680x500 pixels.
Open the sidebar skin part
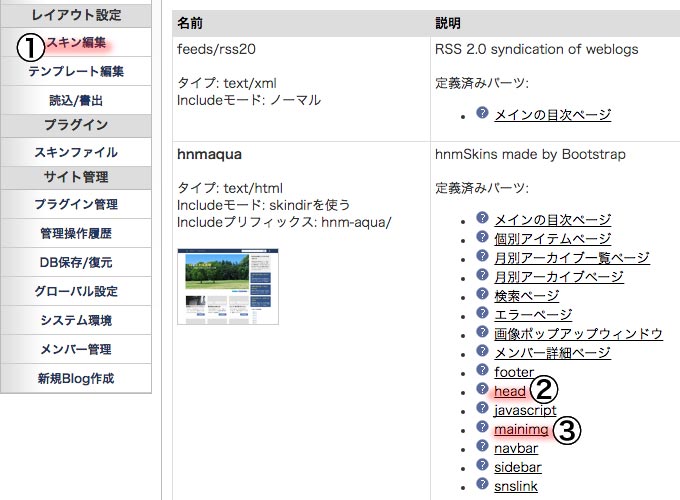tap(518, 467)
